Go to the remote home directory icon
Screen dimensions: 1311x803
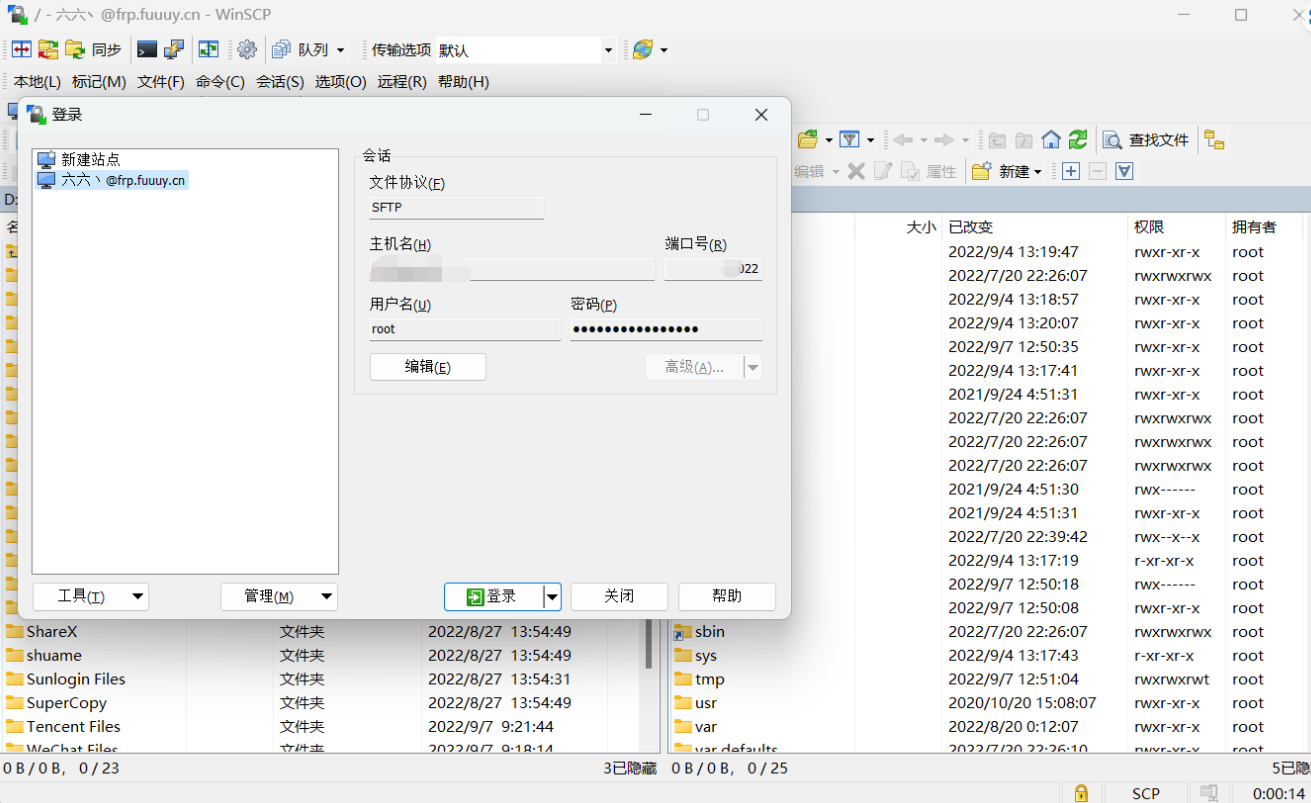click(1051, 140)
